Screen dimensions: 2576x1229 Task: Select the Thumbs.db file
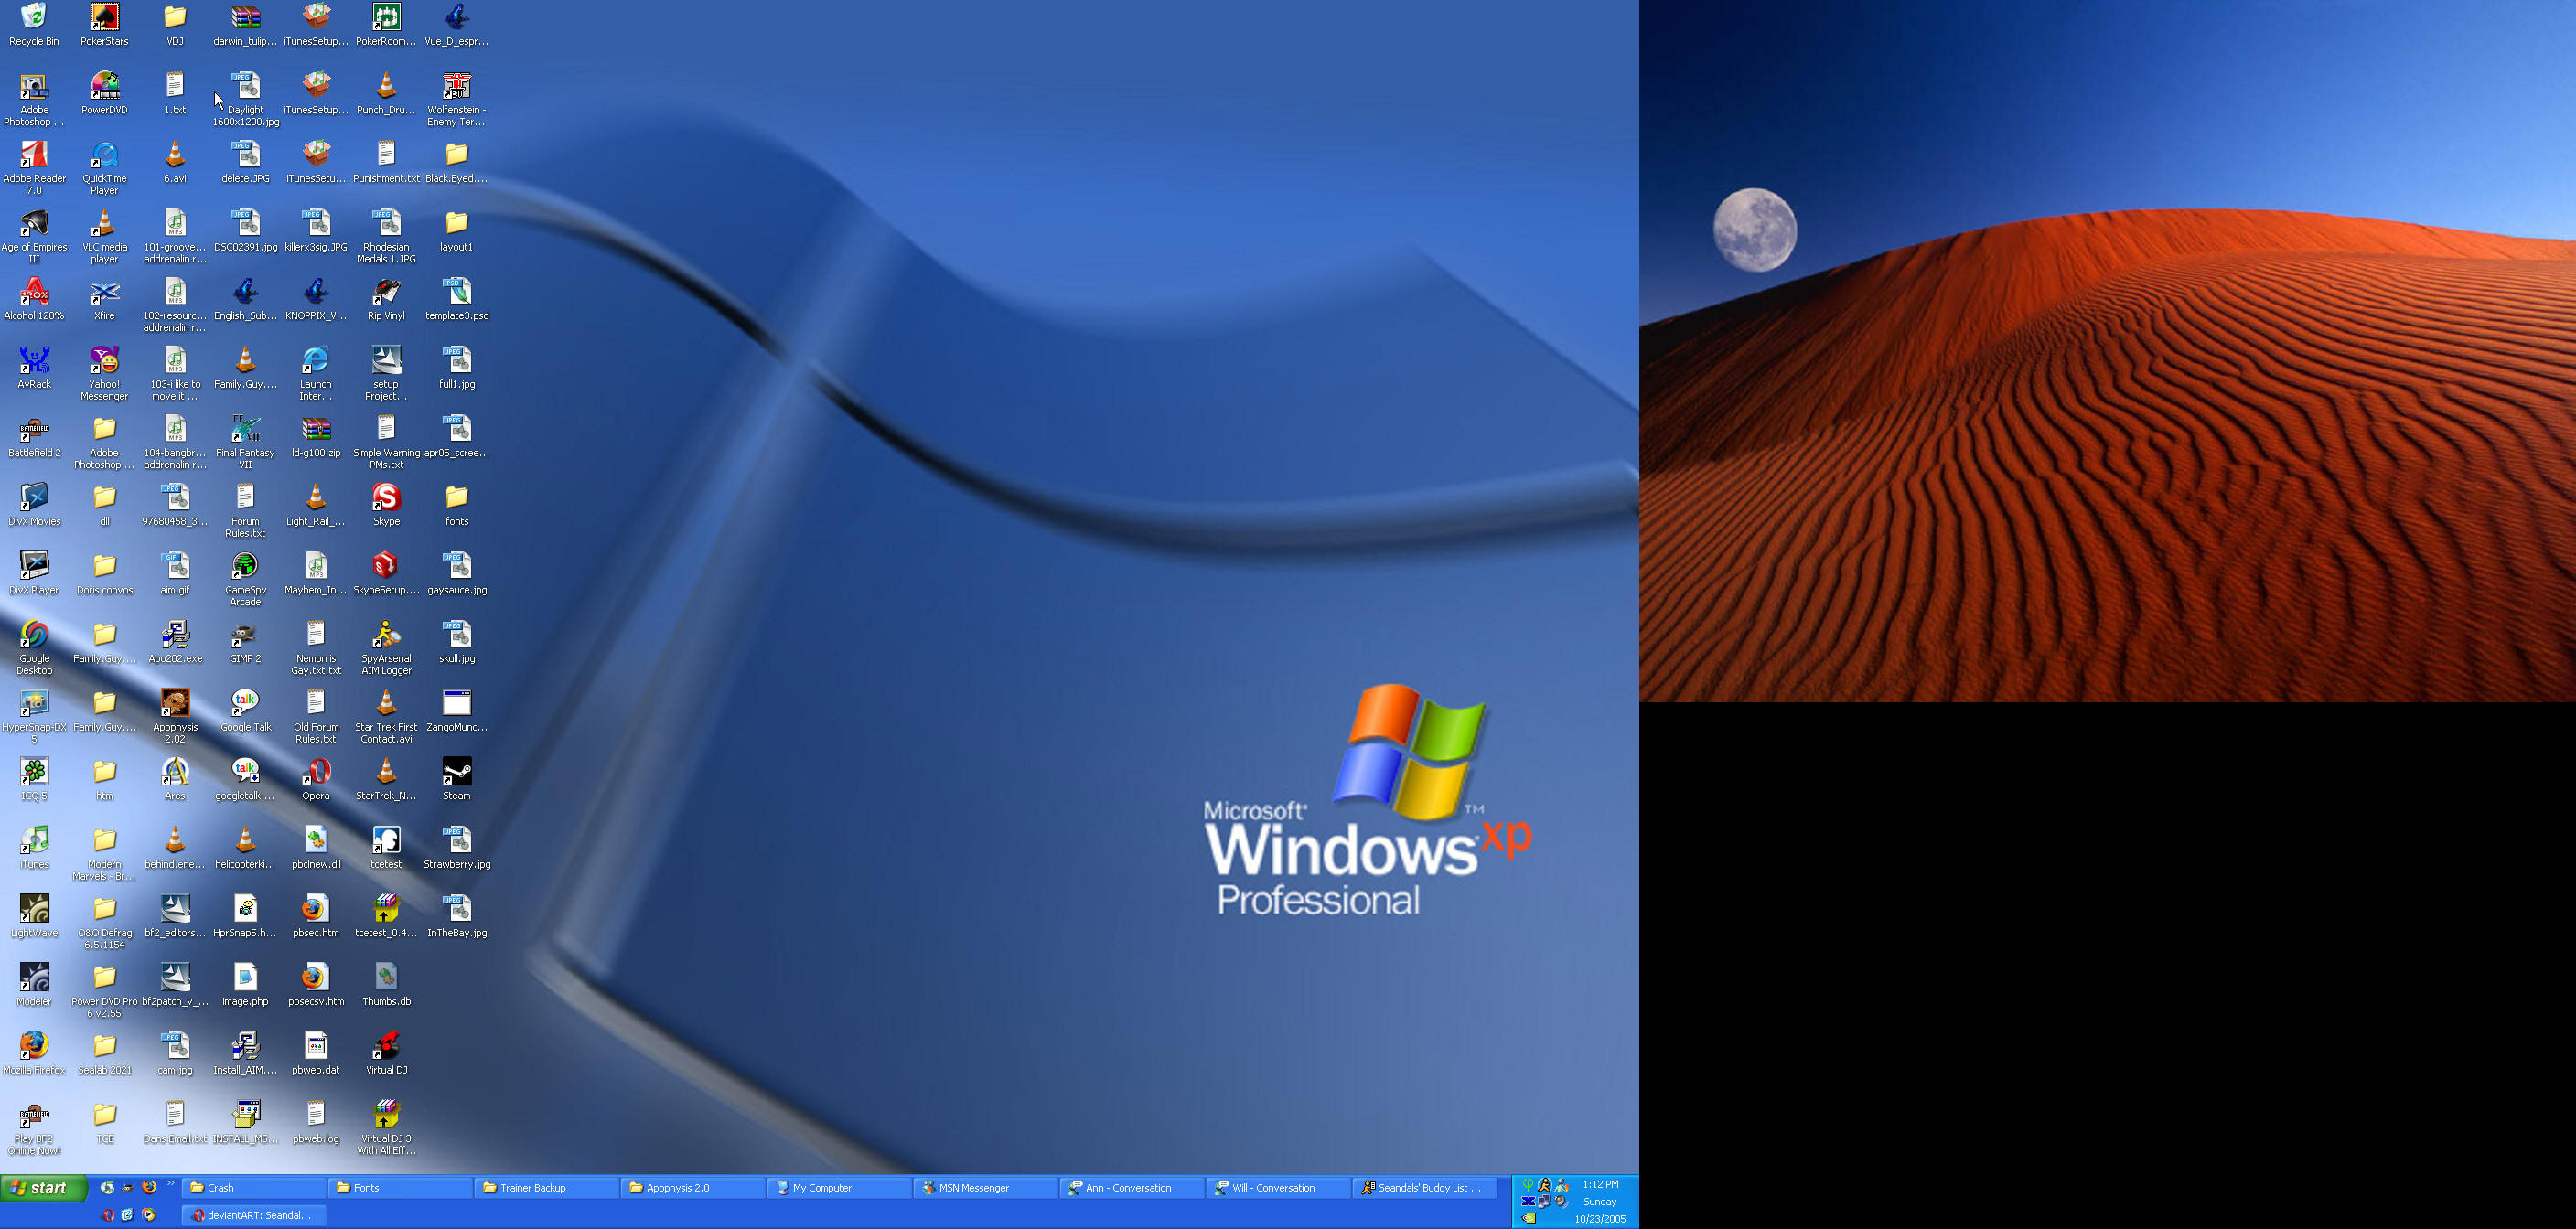pyautogui.click(x=386, y=985)
